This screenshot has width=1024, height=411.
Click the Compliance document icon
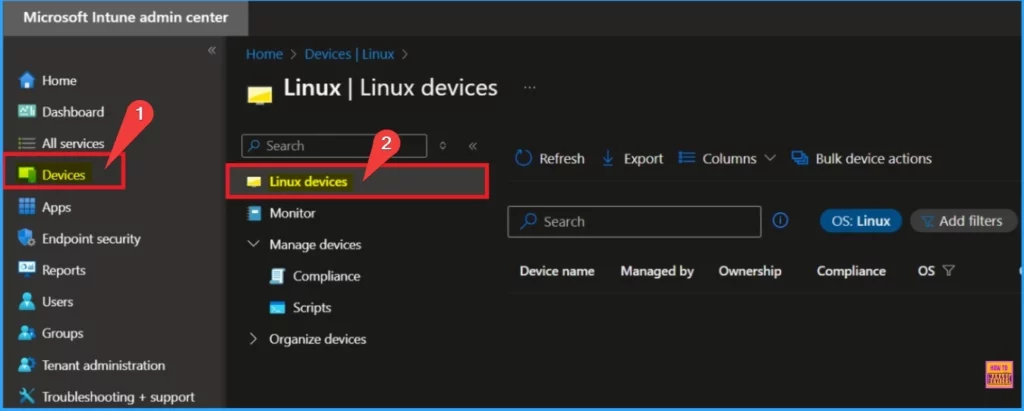pos(277,276)
